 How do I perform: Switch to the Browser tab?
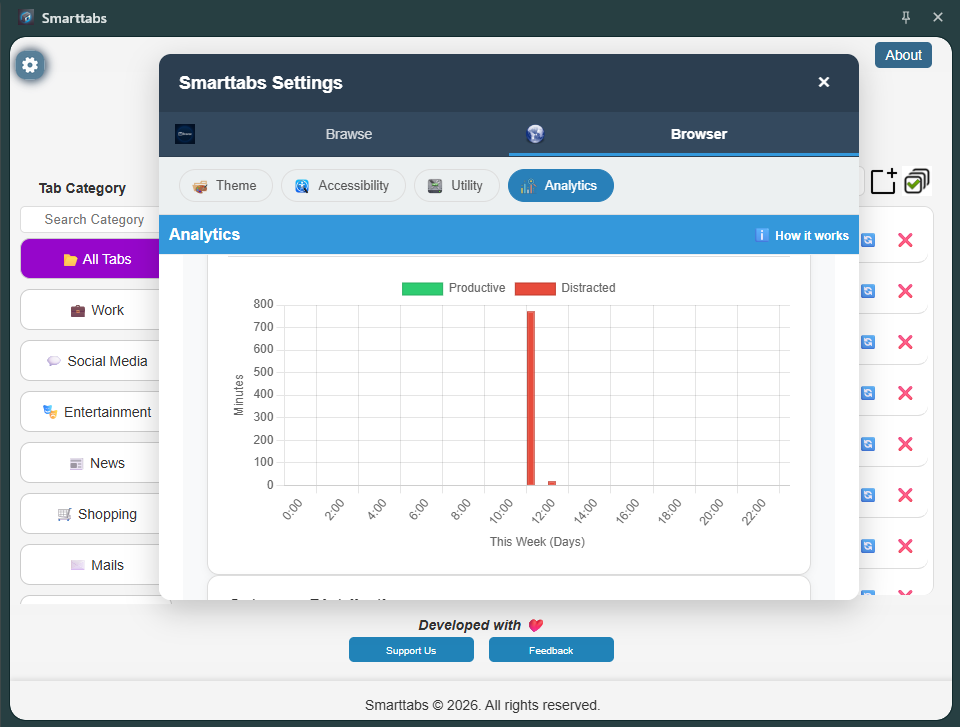click(698, 133)
